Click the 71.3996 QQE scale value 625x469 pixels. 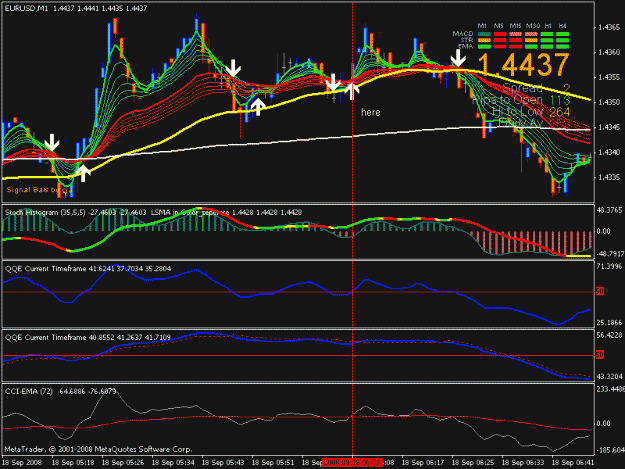coord(609,267)
